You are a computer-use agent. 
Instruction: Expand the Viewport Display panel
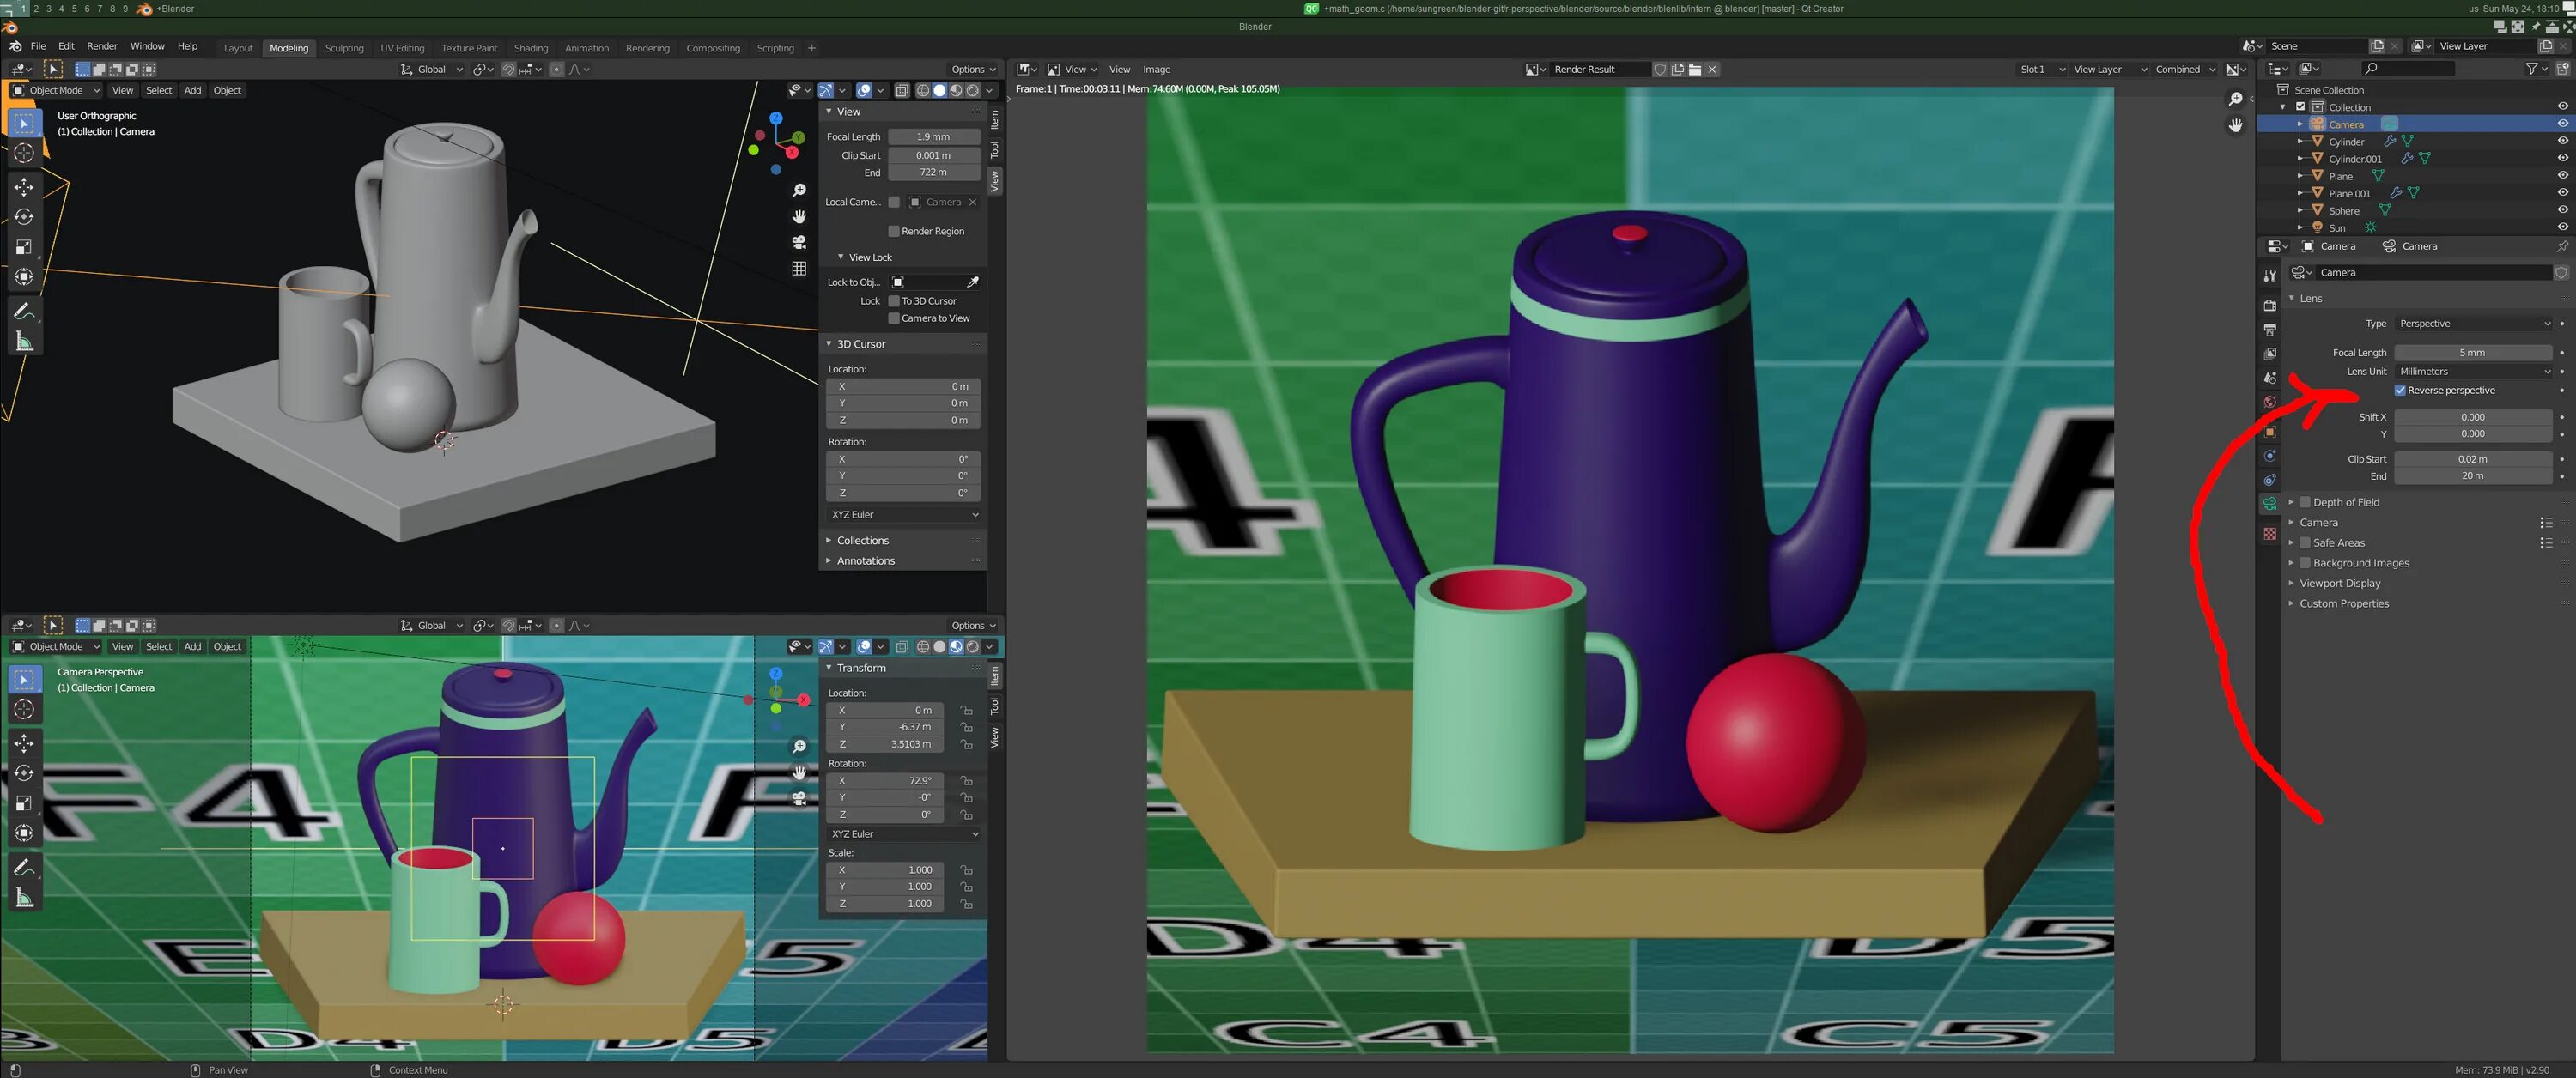(2339, 583)
